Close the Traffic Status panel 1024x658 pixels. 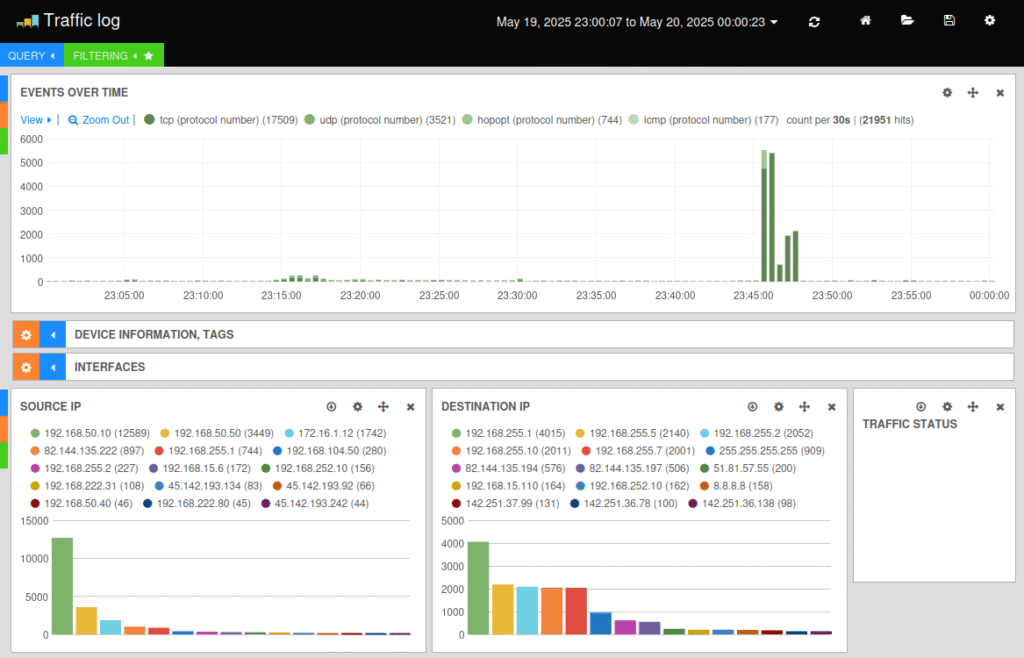coord(1000,407)
